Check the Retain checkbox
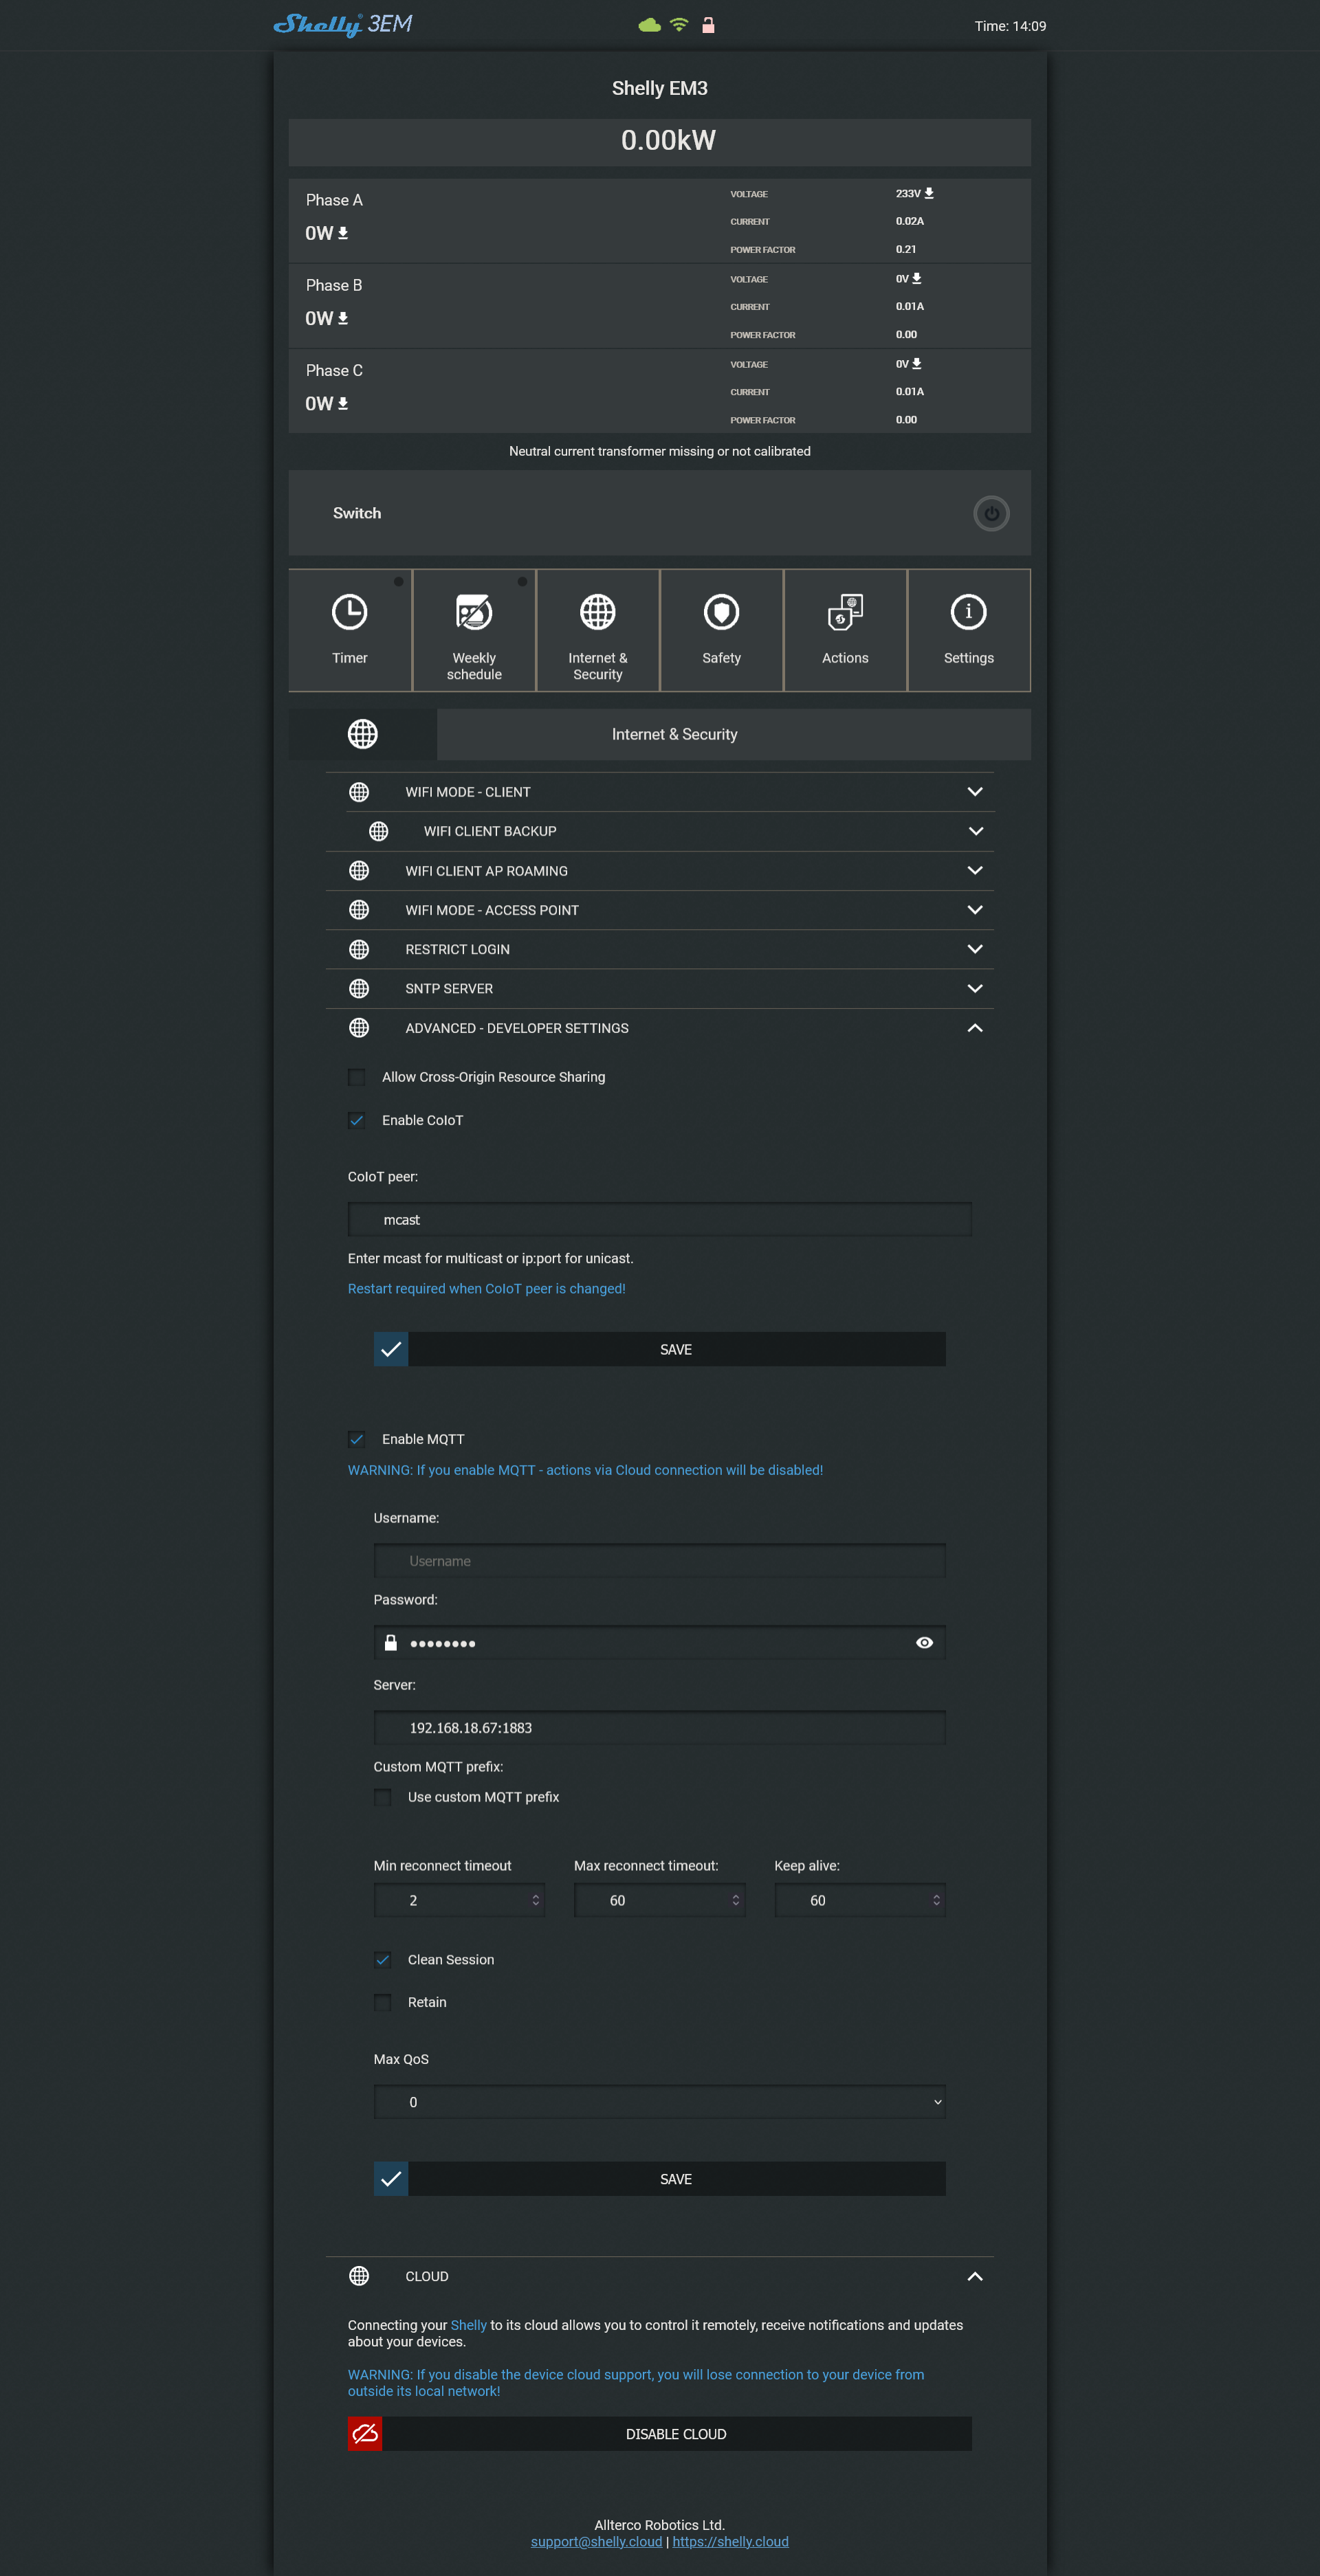Viewport: 1320px width, 2576px height. click(382, 2002)
